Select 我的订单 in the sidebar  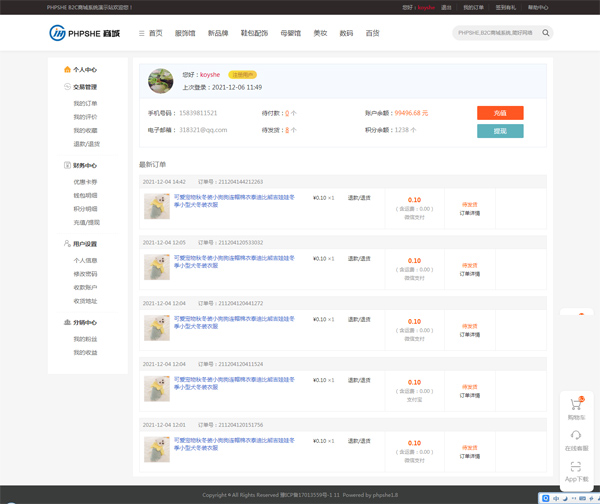point(85,103)
